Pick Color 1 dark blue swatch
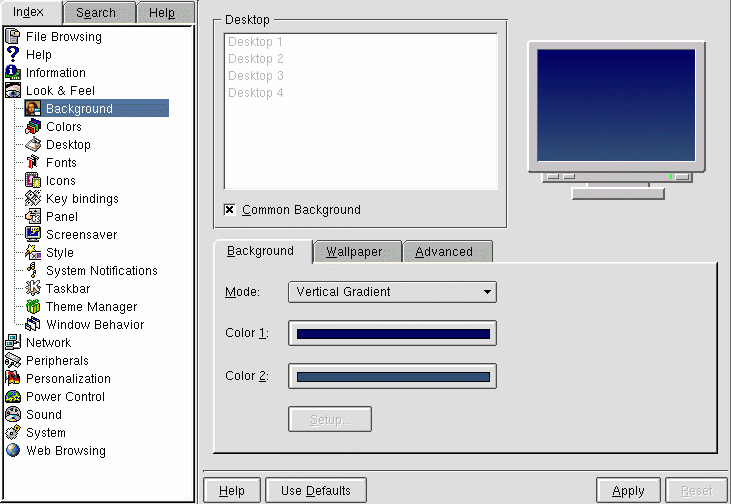The image size is (731, 504). 393,334
